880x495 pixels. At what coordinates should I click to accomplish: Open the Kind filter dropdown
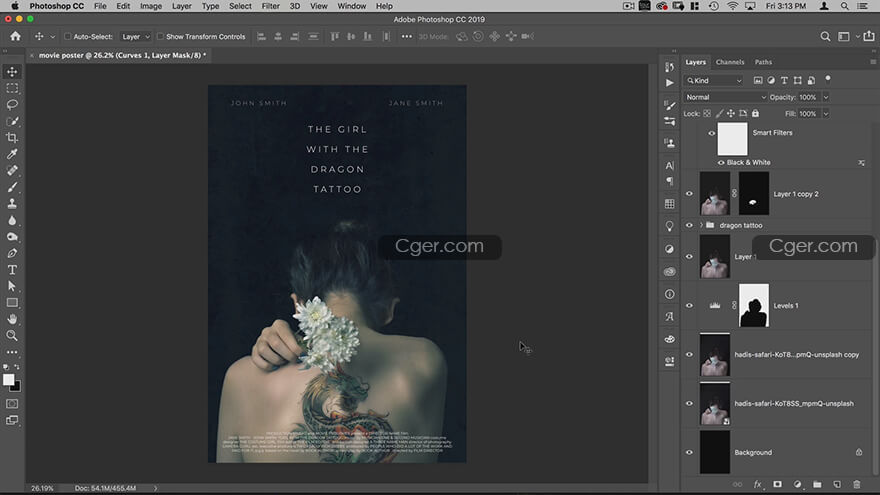pos(714,81)
